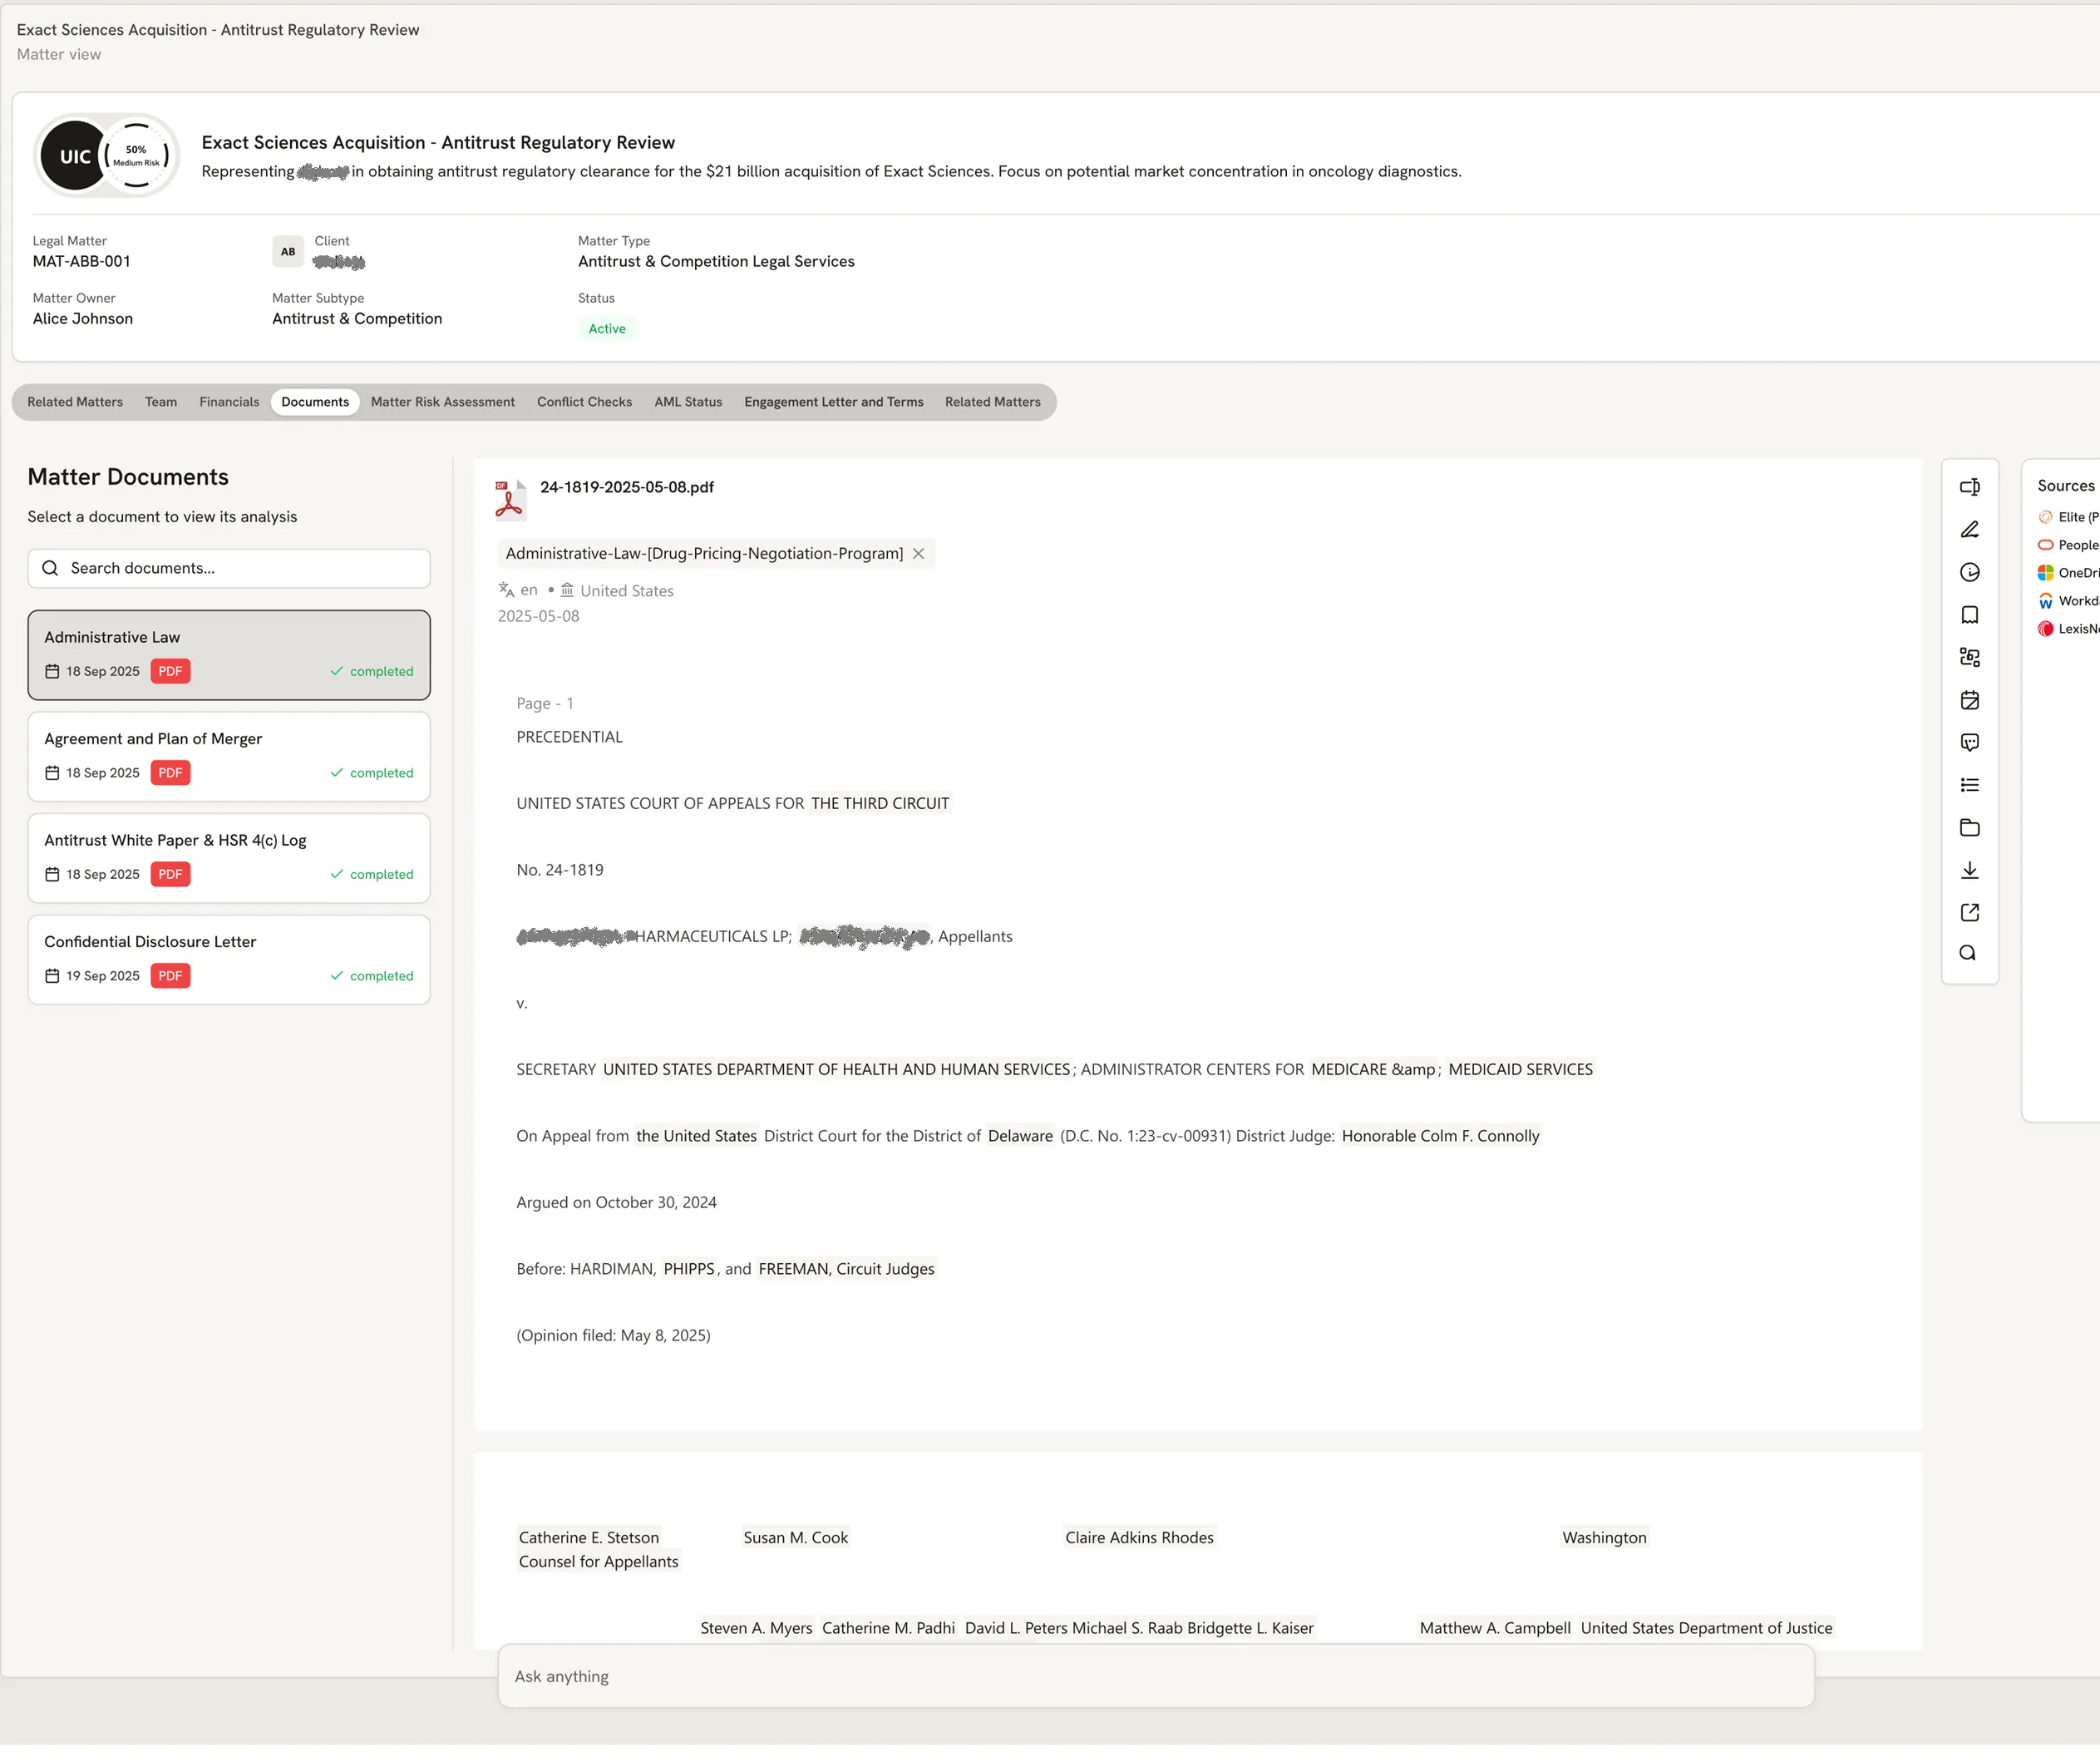
Task: Click highlighted MEDICAID SERVICES entity
Action: [x=1520, y=1069]
